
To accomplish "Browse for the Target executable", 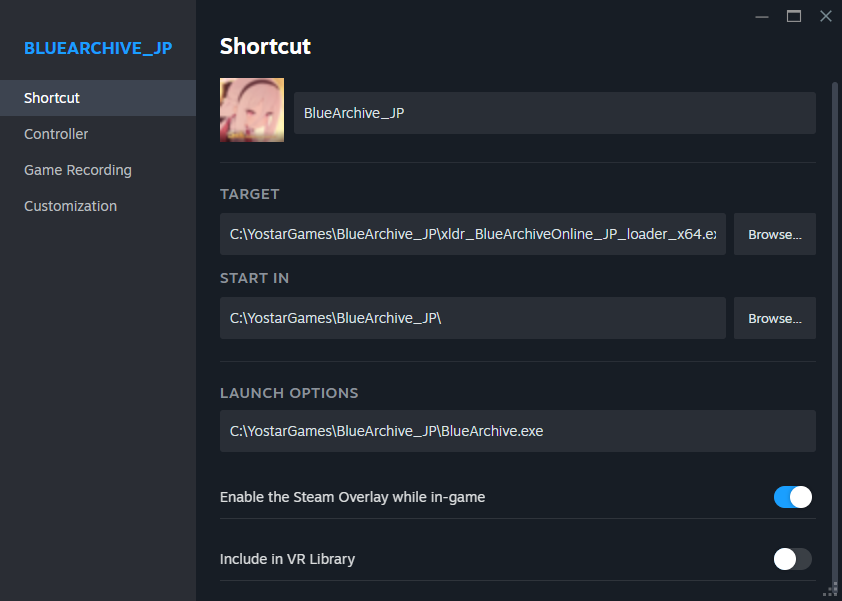I will tap(774, 234).
